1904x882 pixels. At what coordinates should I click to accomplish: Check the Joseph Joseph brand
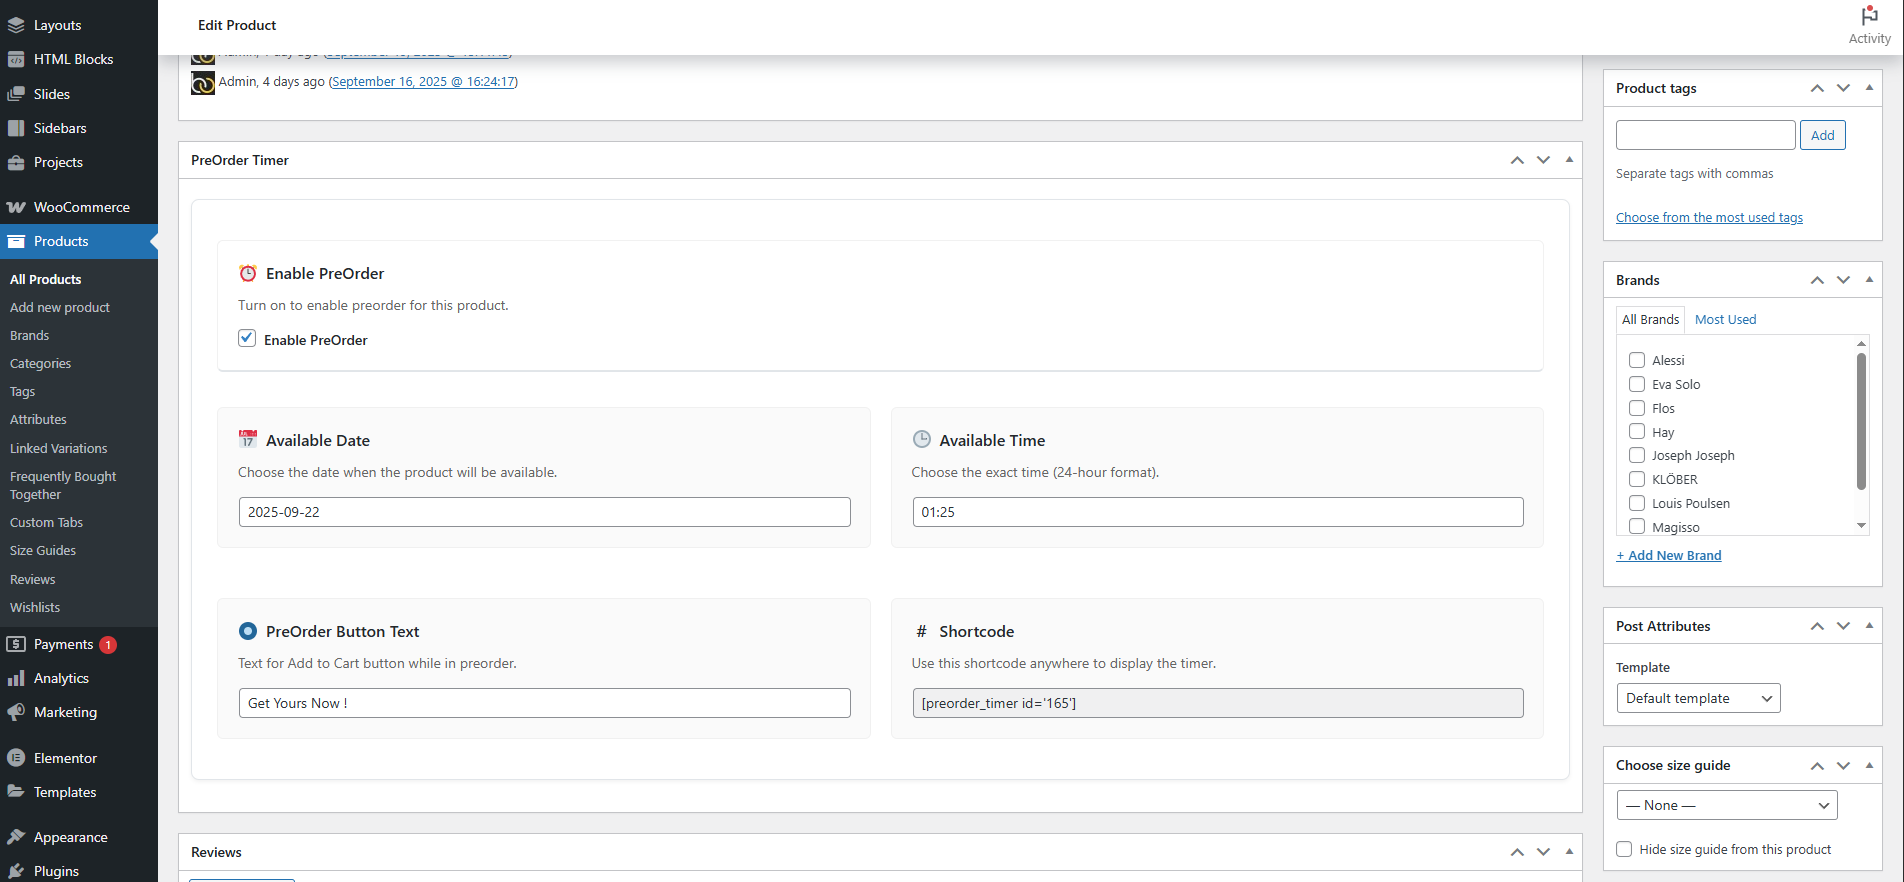click(x=1637, y=455)
